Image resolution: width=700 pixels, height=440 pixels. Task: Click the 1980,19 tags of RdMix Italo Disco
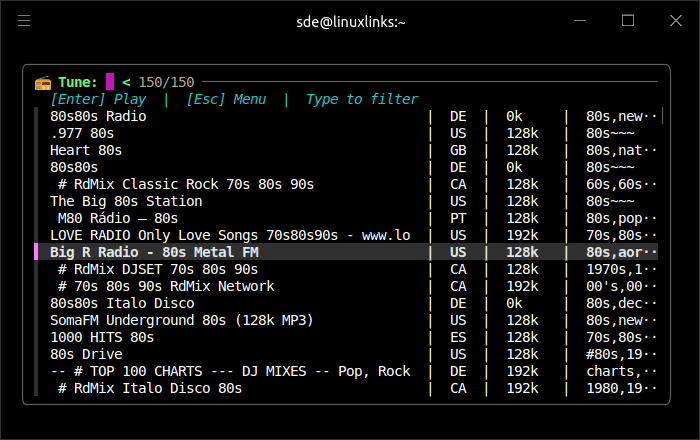tap(621, 389)
